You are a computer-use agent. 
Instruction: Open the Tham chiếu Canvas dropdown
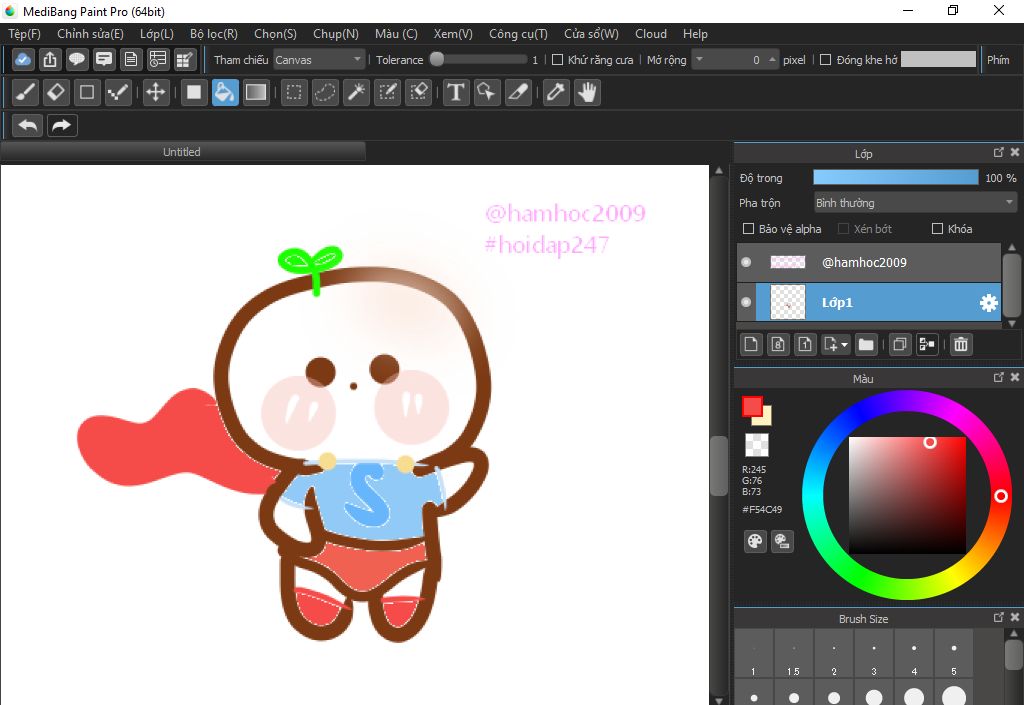[319, 60]
